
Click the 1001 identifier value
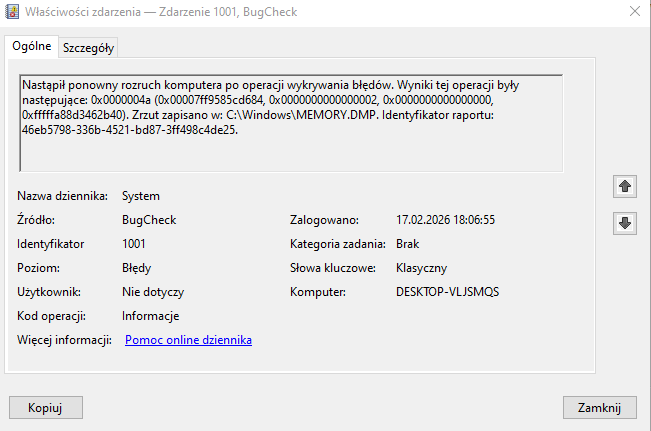134,244
